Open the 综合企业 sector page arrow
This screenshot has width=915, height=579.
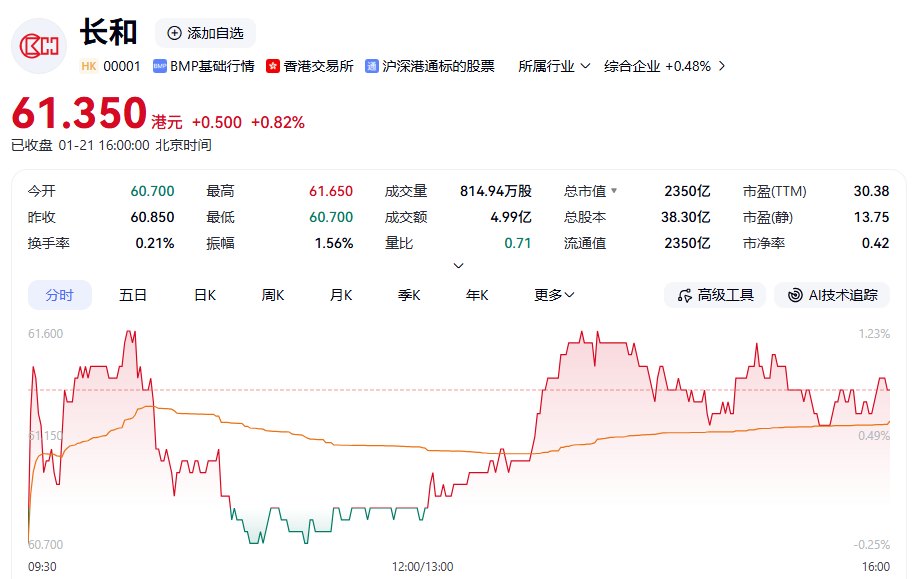tap(722, 66)
